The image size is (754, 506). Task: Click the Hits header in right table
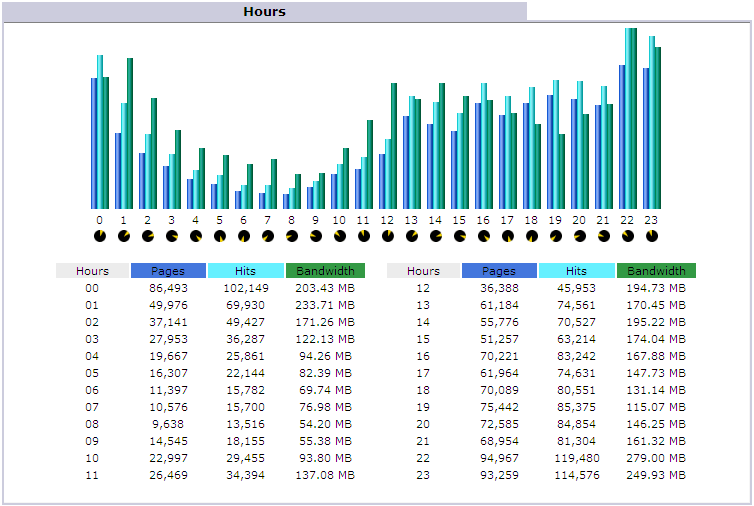(x=577, y=271)
